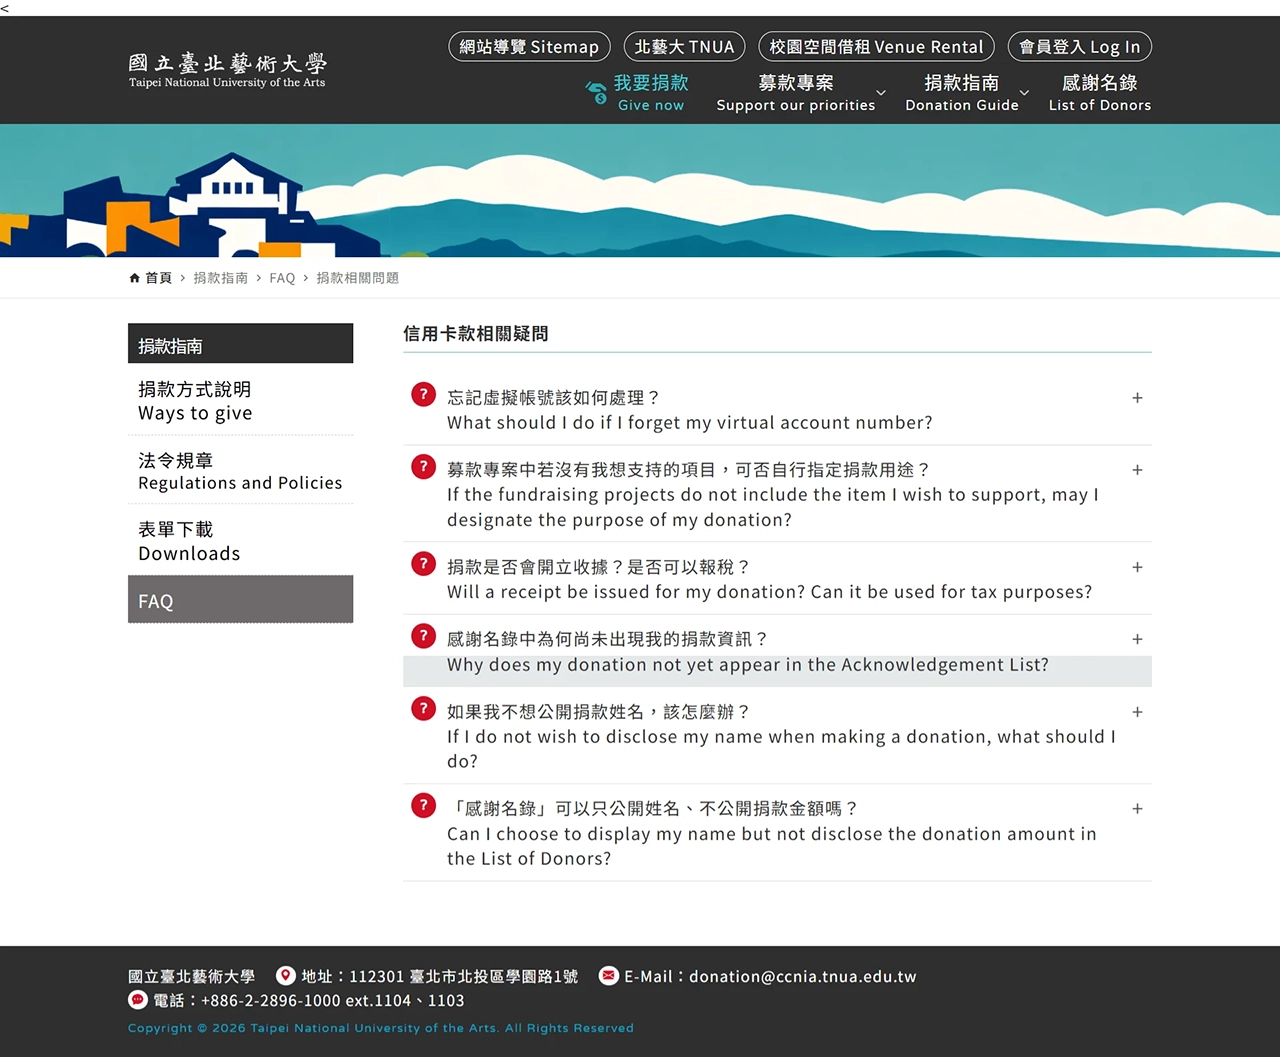Select Downloads in sidebar
Image resolution: width=1280 pixels, height=1057 pixels.
tap(240, 541)
